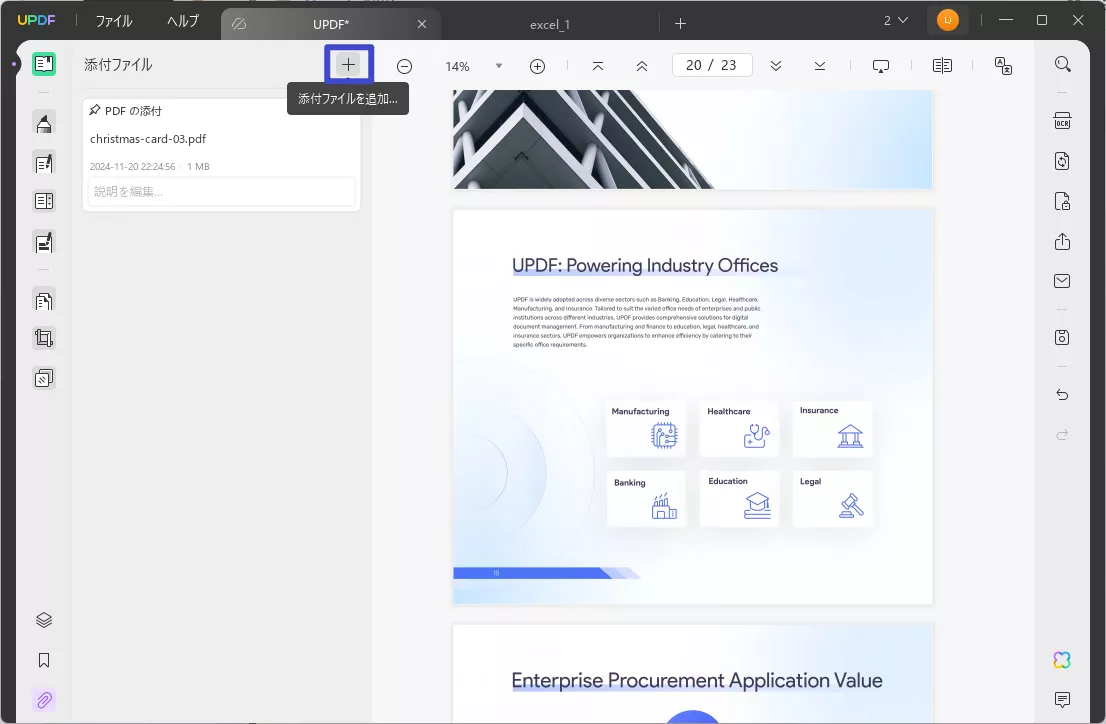
Task: Open Protect PDF with lock icon
Action: point(1062,201)
